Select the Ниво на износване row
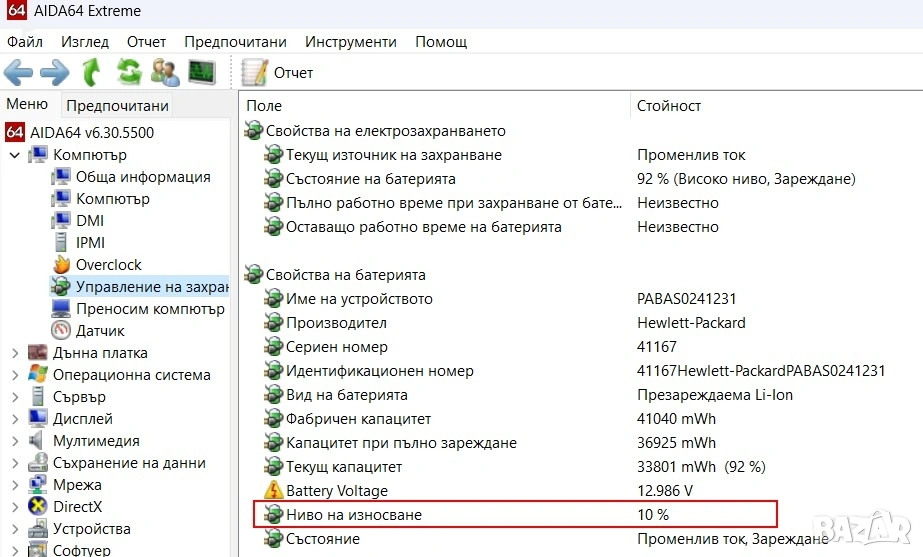Viewport: 923px width, 557px height. pos(354,515)
